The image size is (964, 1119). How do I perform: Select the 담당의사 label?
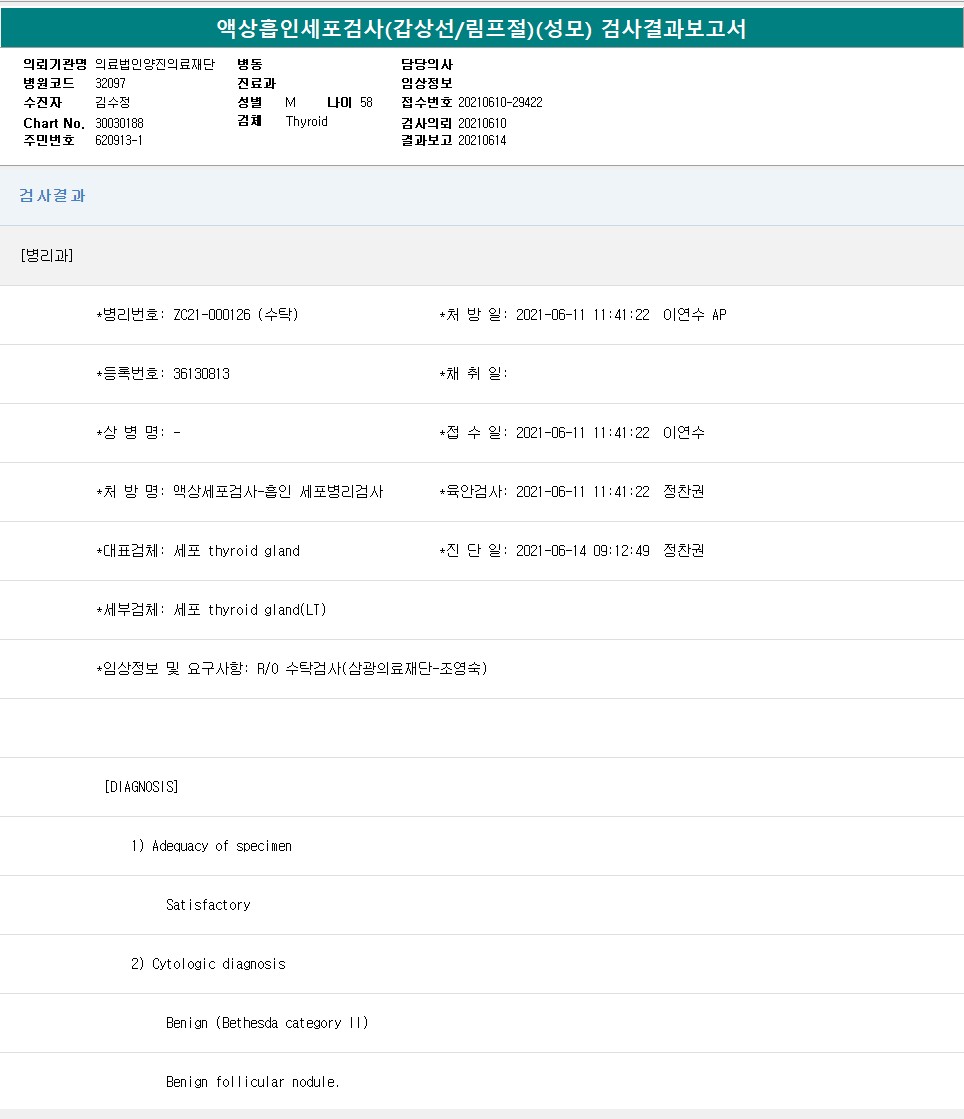click(x=427, y=64)
